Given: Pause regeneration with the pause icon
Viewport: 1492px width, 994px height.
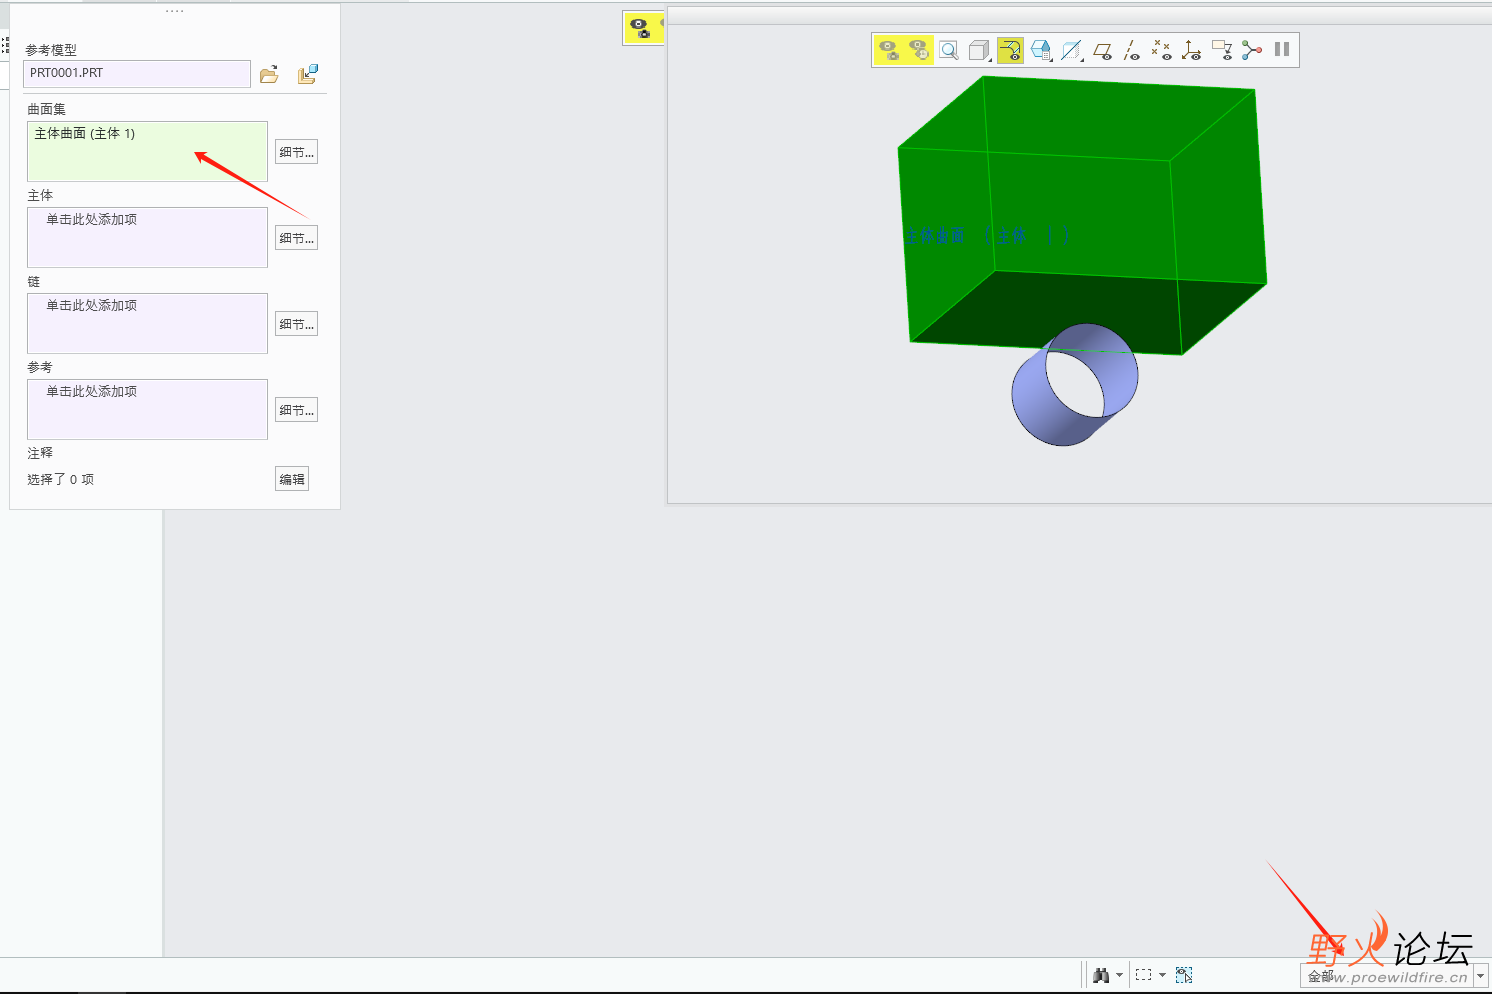Looking at the screenshot, I should 1282,50.
